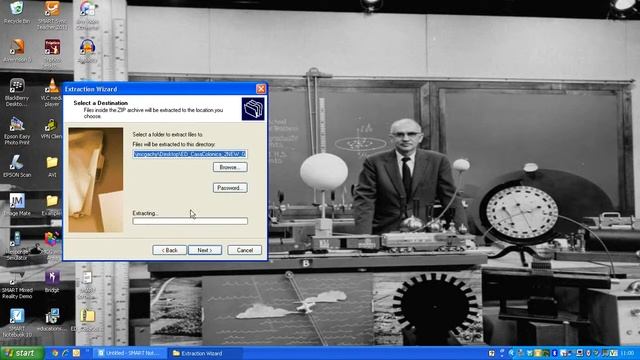Close the Extraction Wizard window
Screen dimensions: 640x360
tap(261, 89)
